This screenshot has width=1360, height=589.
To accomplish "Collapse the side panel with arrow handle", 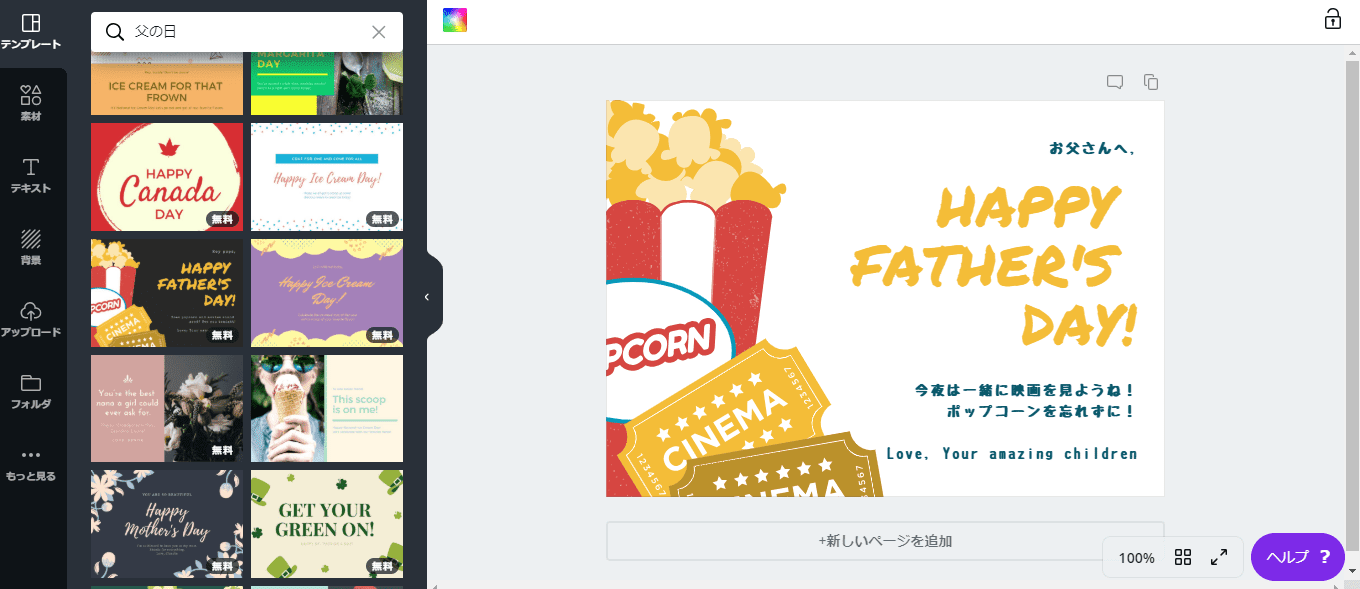I will click(427, 297).
